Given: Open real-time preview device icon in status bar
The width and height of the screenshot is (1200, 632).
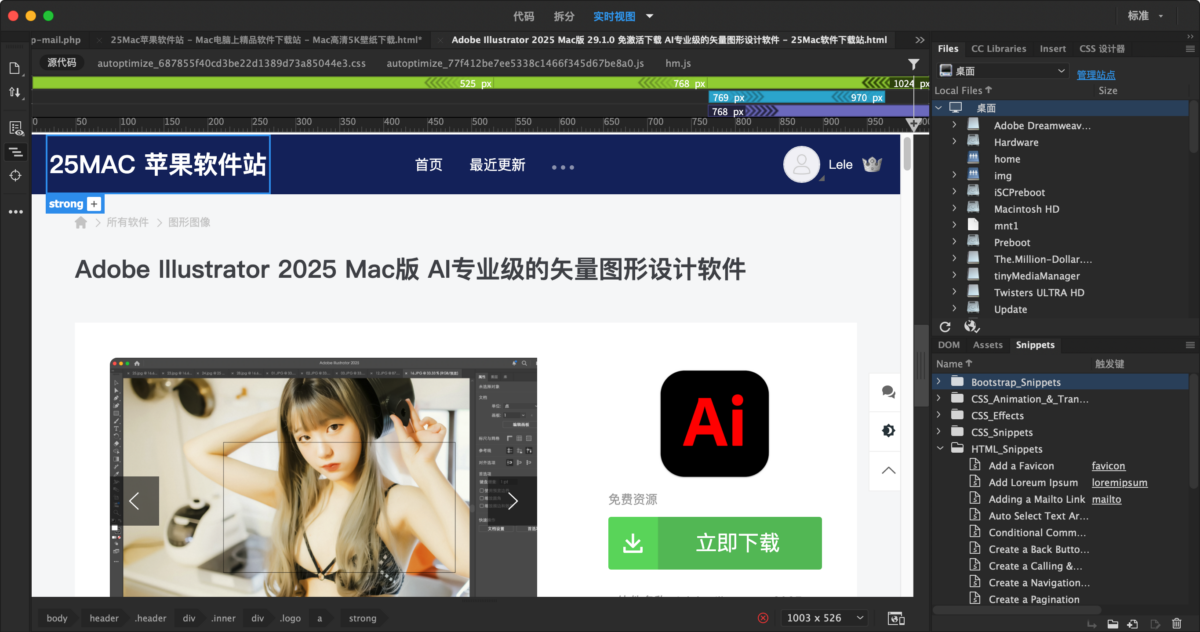Looking at the screenshot, I should (x=896, y=618).
